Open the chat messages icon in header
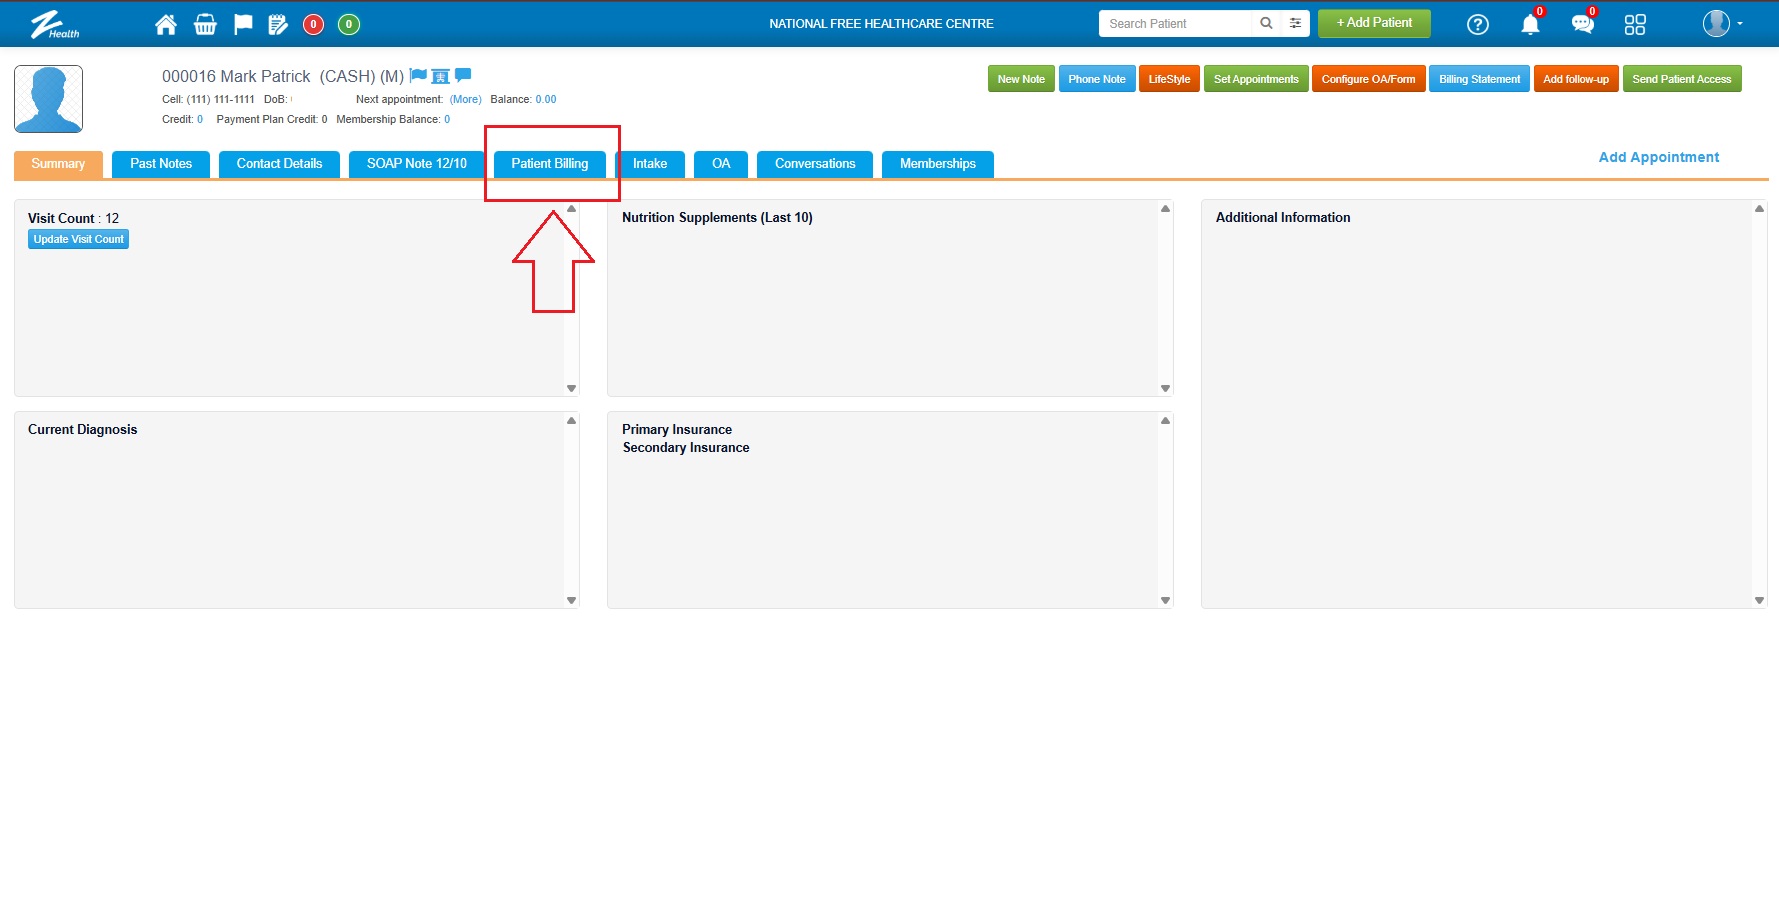The image size is (1779, 909). [1582, 24]
